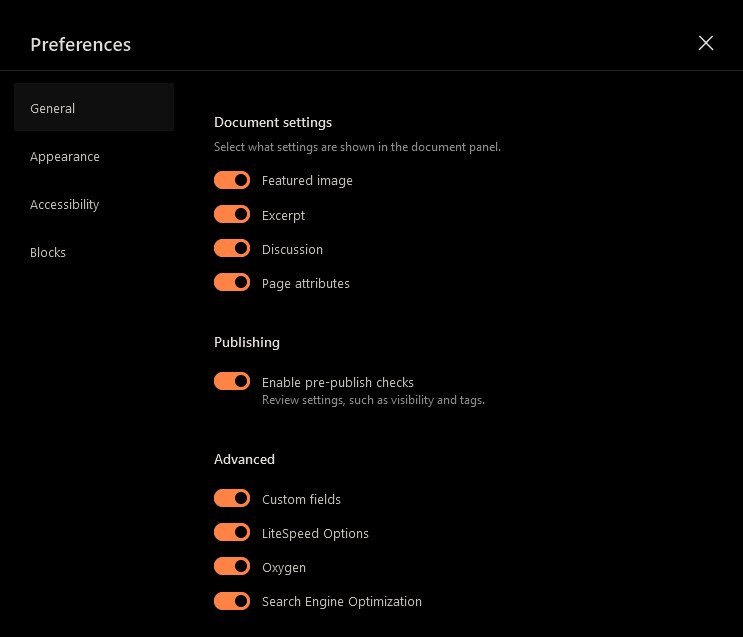
Task: Disable the Oxygen toggle switch
Action: coord(232,566)
